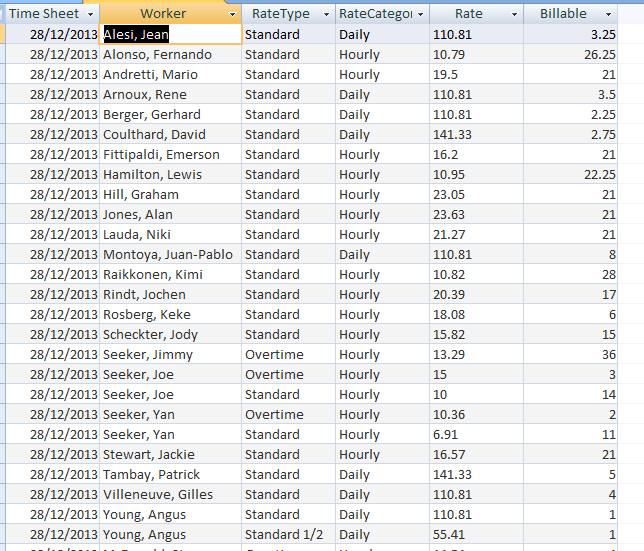Open the Worker column filter dropdown arrow
644x551 pixels.
click(x=232, y=14)
